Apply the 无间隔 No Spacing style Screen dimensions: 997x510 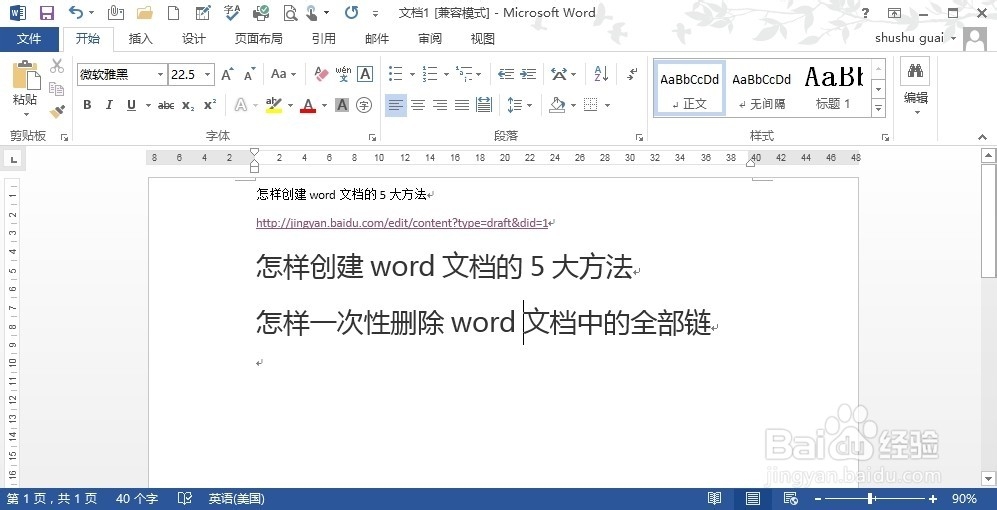(x=762, y=89)
